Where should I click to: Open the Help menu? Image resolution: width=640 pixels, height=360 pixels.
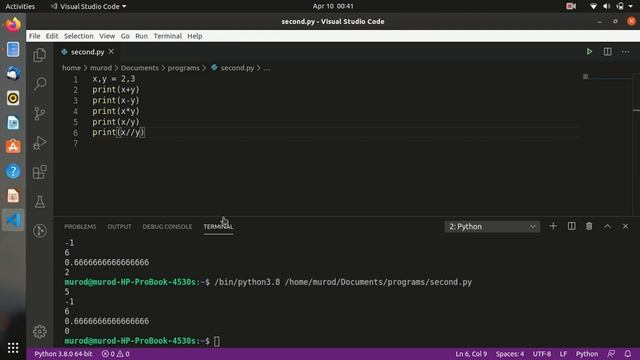point(195,36)
